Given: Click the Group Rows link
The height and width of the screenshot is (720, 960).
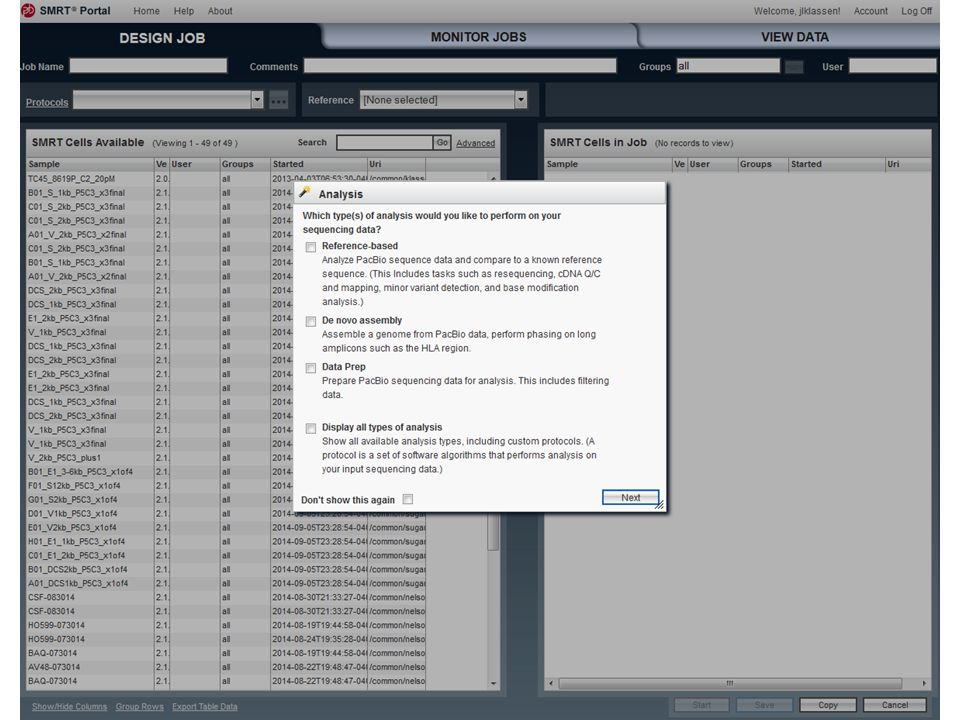Looking at the screenshot, I should [140, 707].
